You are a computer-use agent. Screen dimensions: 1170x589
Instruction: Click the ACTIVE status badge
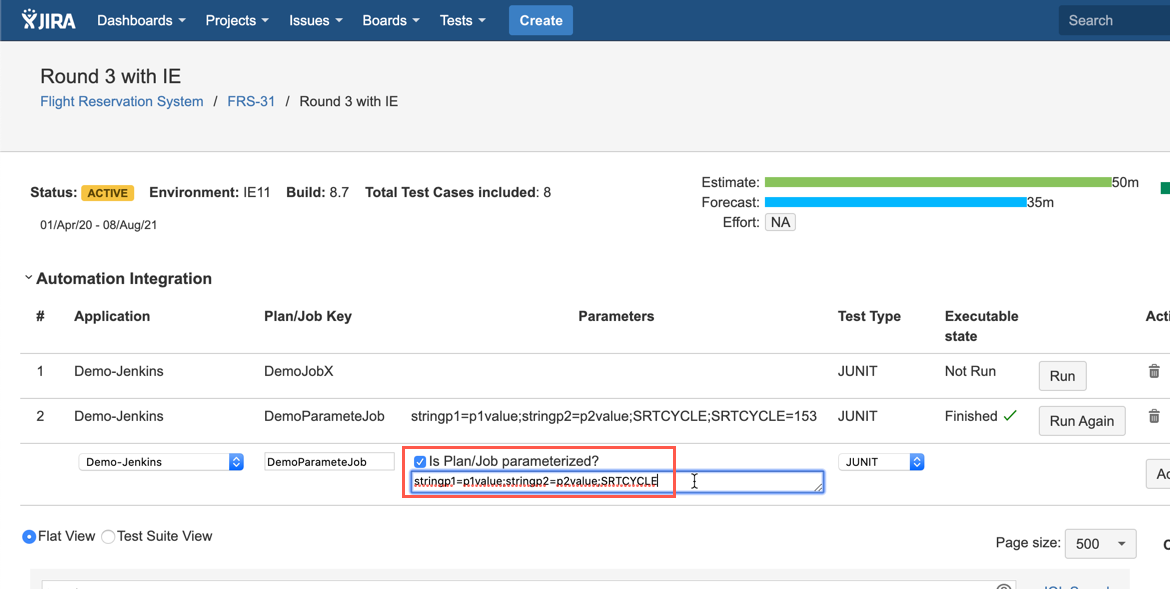coord(107,193)
